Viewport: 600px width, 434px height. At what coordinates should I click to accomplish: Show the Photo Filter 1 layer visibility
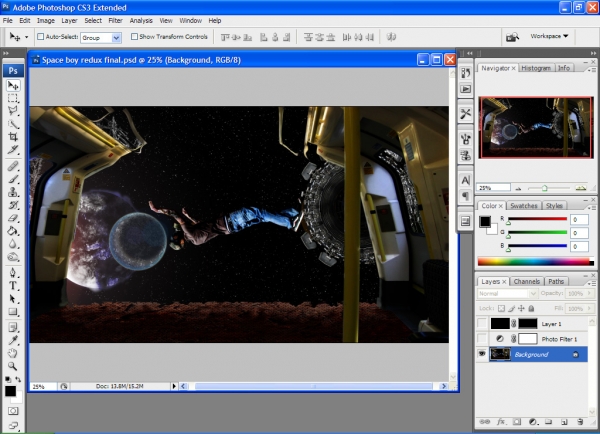482,339
